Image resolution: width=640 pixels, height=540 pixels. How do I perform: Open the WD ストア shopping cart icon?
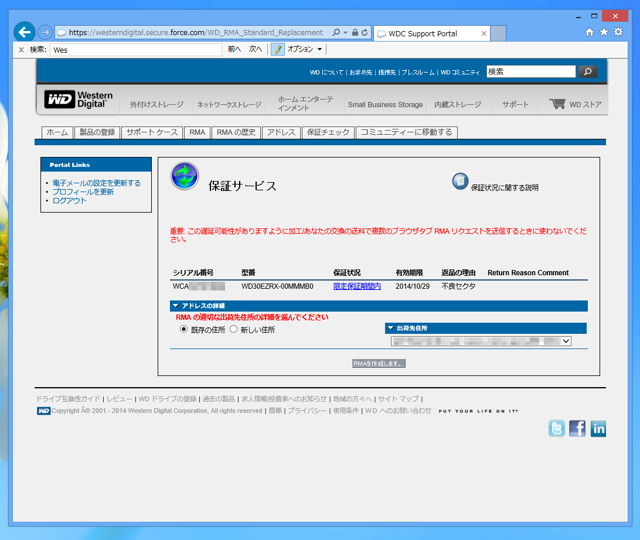click(557, 104)
